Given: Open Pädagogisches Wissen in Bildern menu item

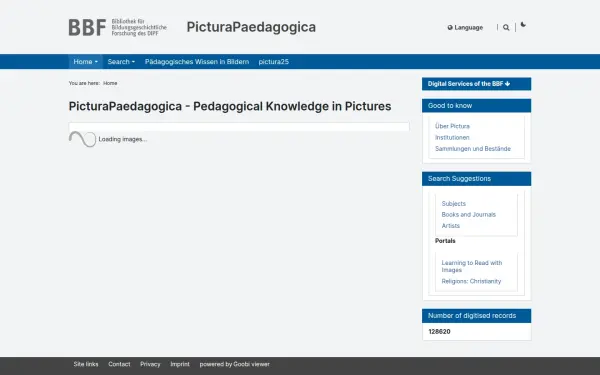Looking at the screenshot, I should click(197, 62).
